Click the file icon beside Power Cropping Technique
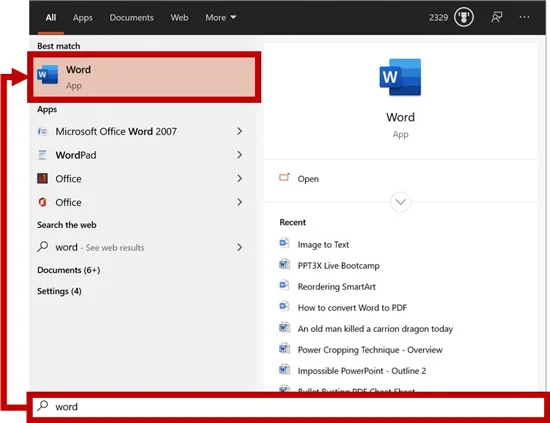Viewport: 550px width, 423px height. coord(284,348)
